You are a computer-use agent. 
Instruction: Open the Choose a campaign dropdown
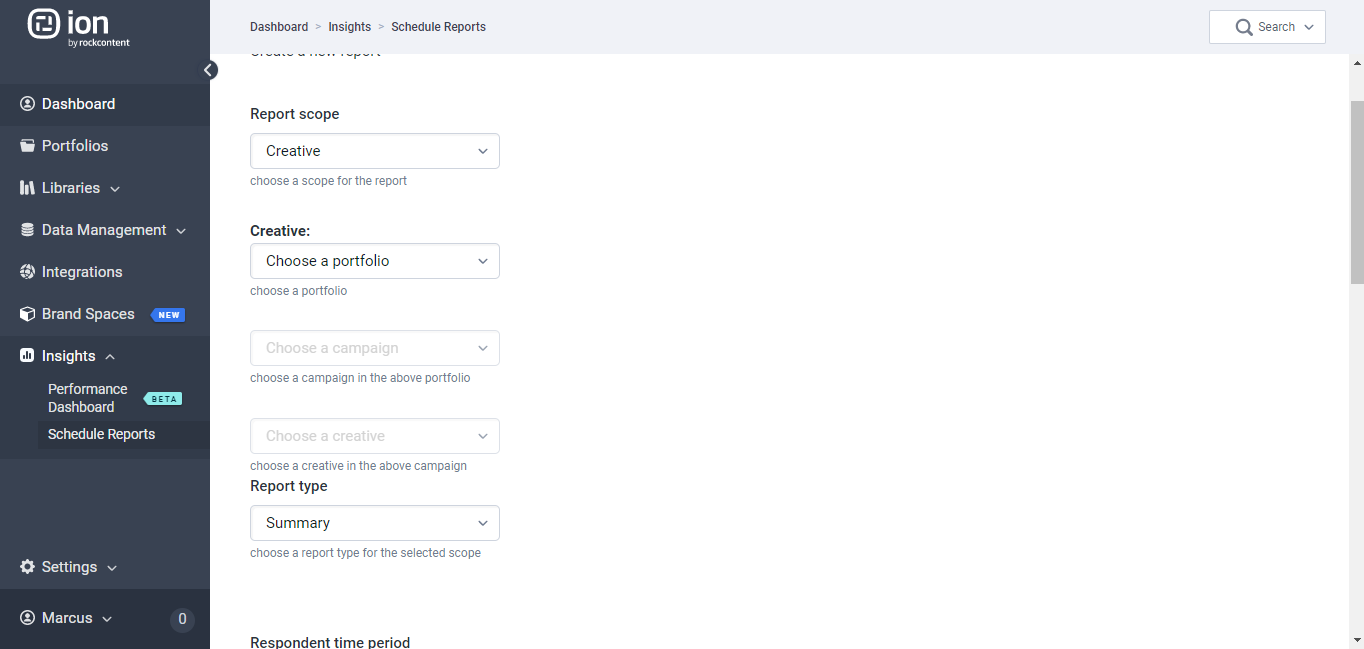pyautogui.click(x=375, y=348)
